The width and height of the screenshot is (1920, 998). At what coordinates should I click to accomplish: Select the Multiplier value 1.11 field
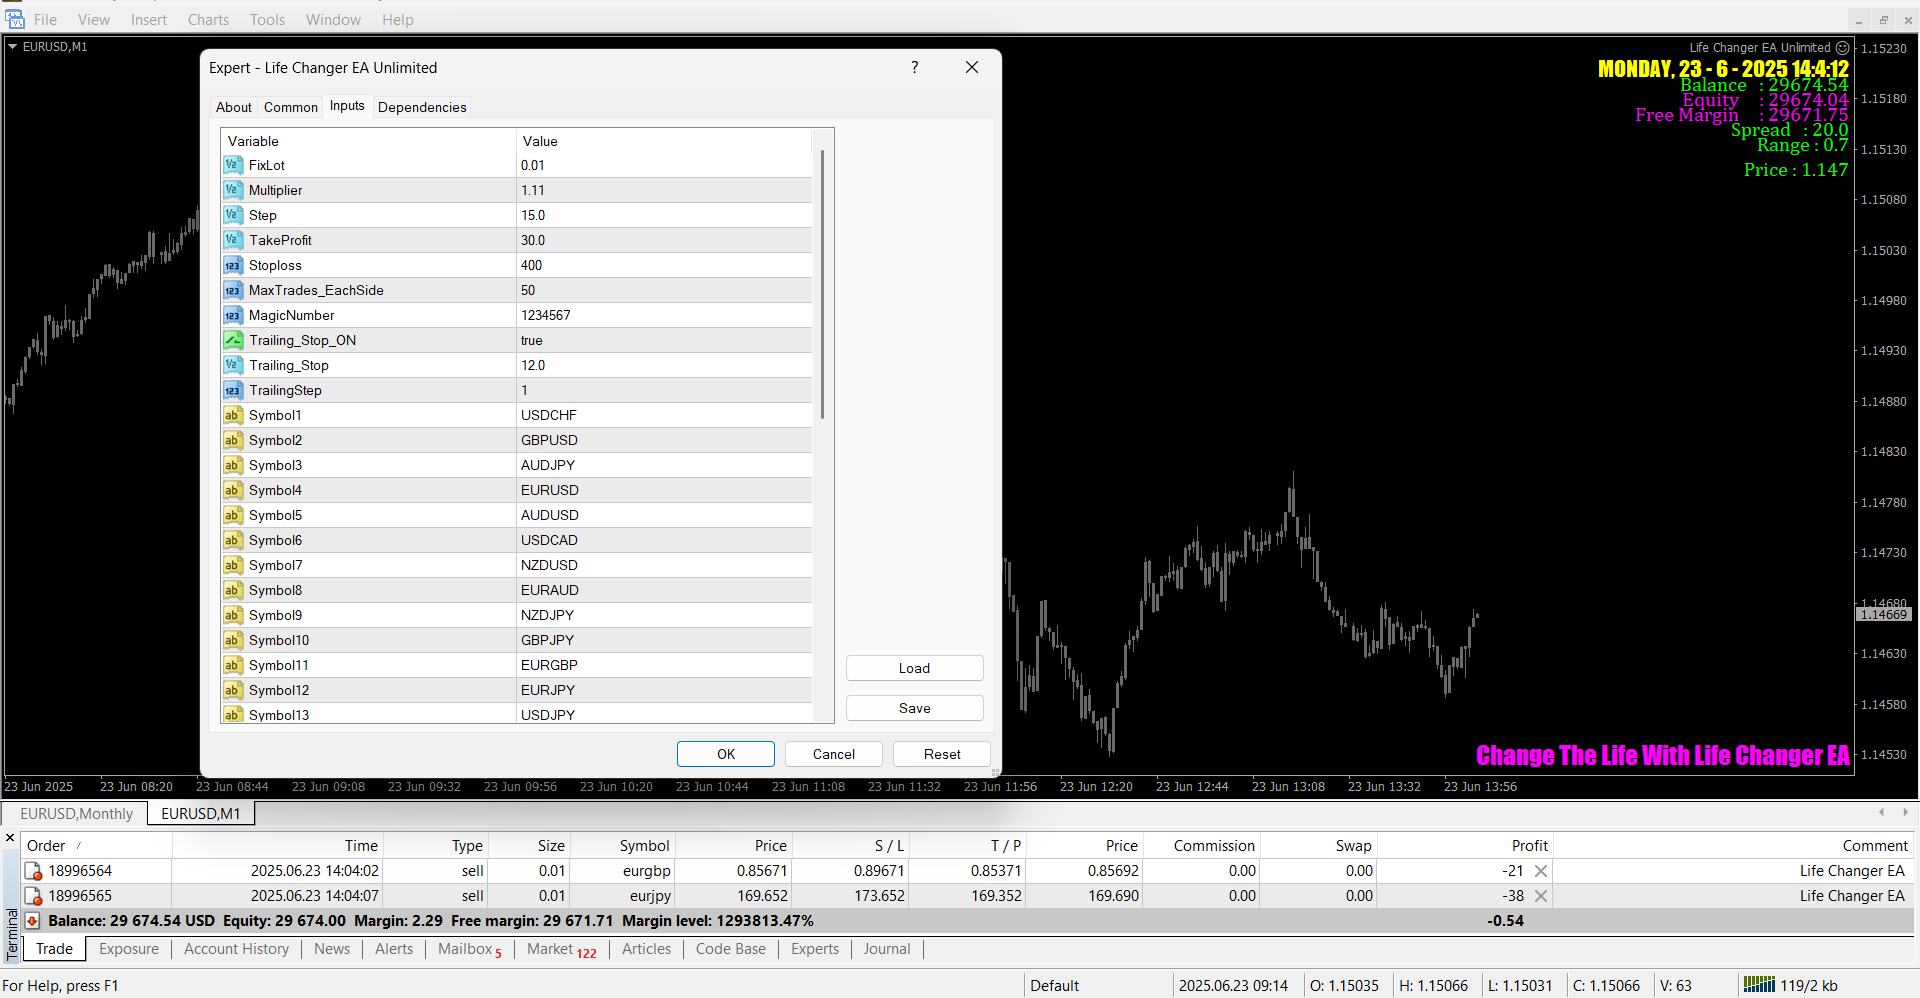[x=663, y=190]
